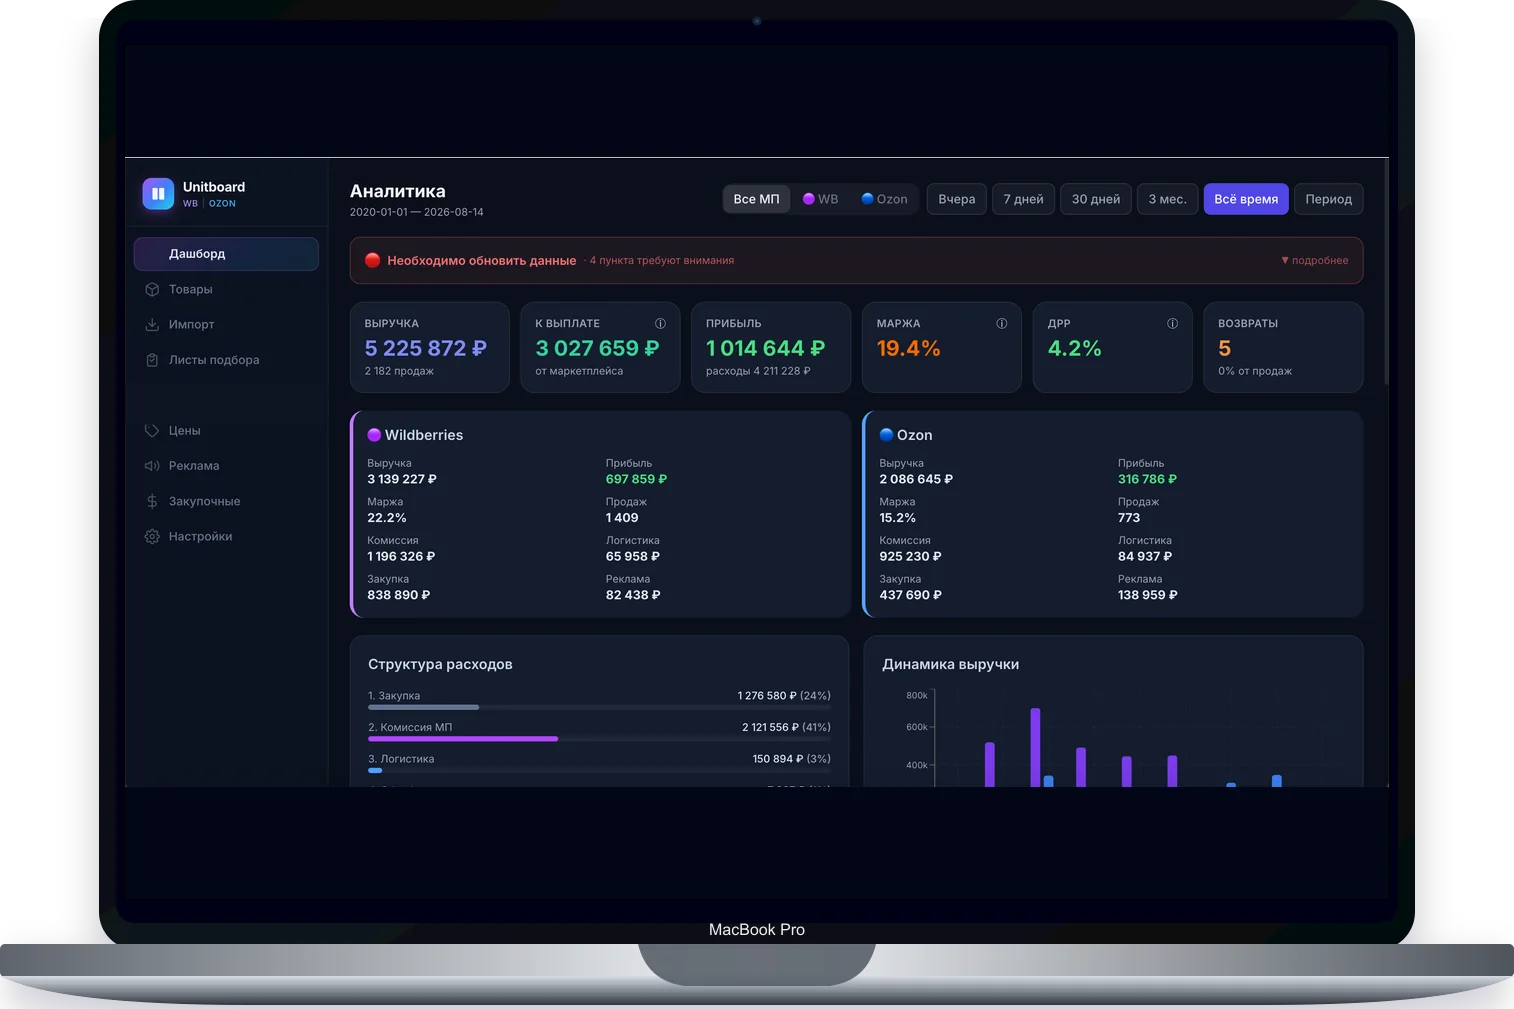This screenshot has height=1009, width=1514.
Task: Open the Дашборд section in the sidebar
Action: click(x=226, y=254)
